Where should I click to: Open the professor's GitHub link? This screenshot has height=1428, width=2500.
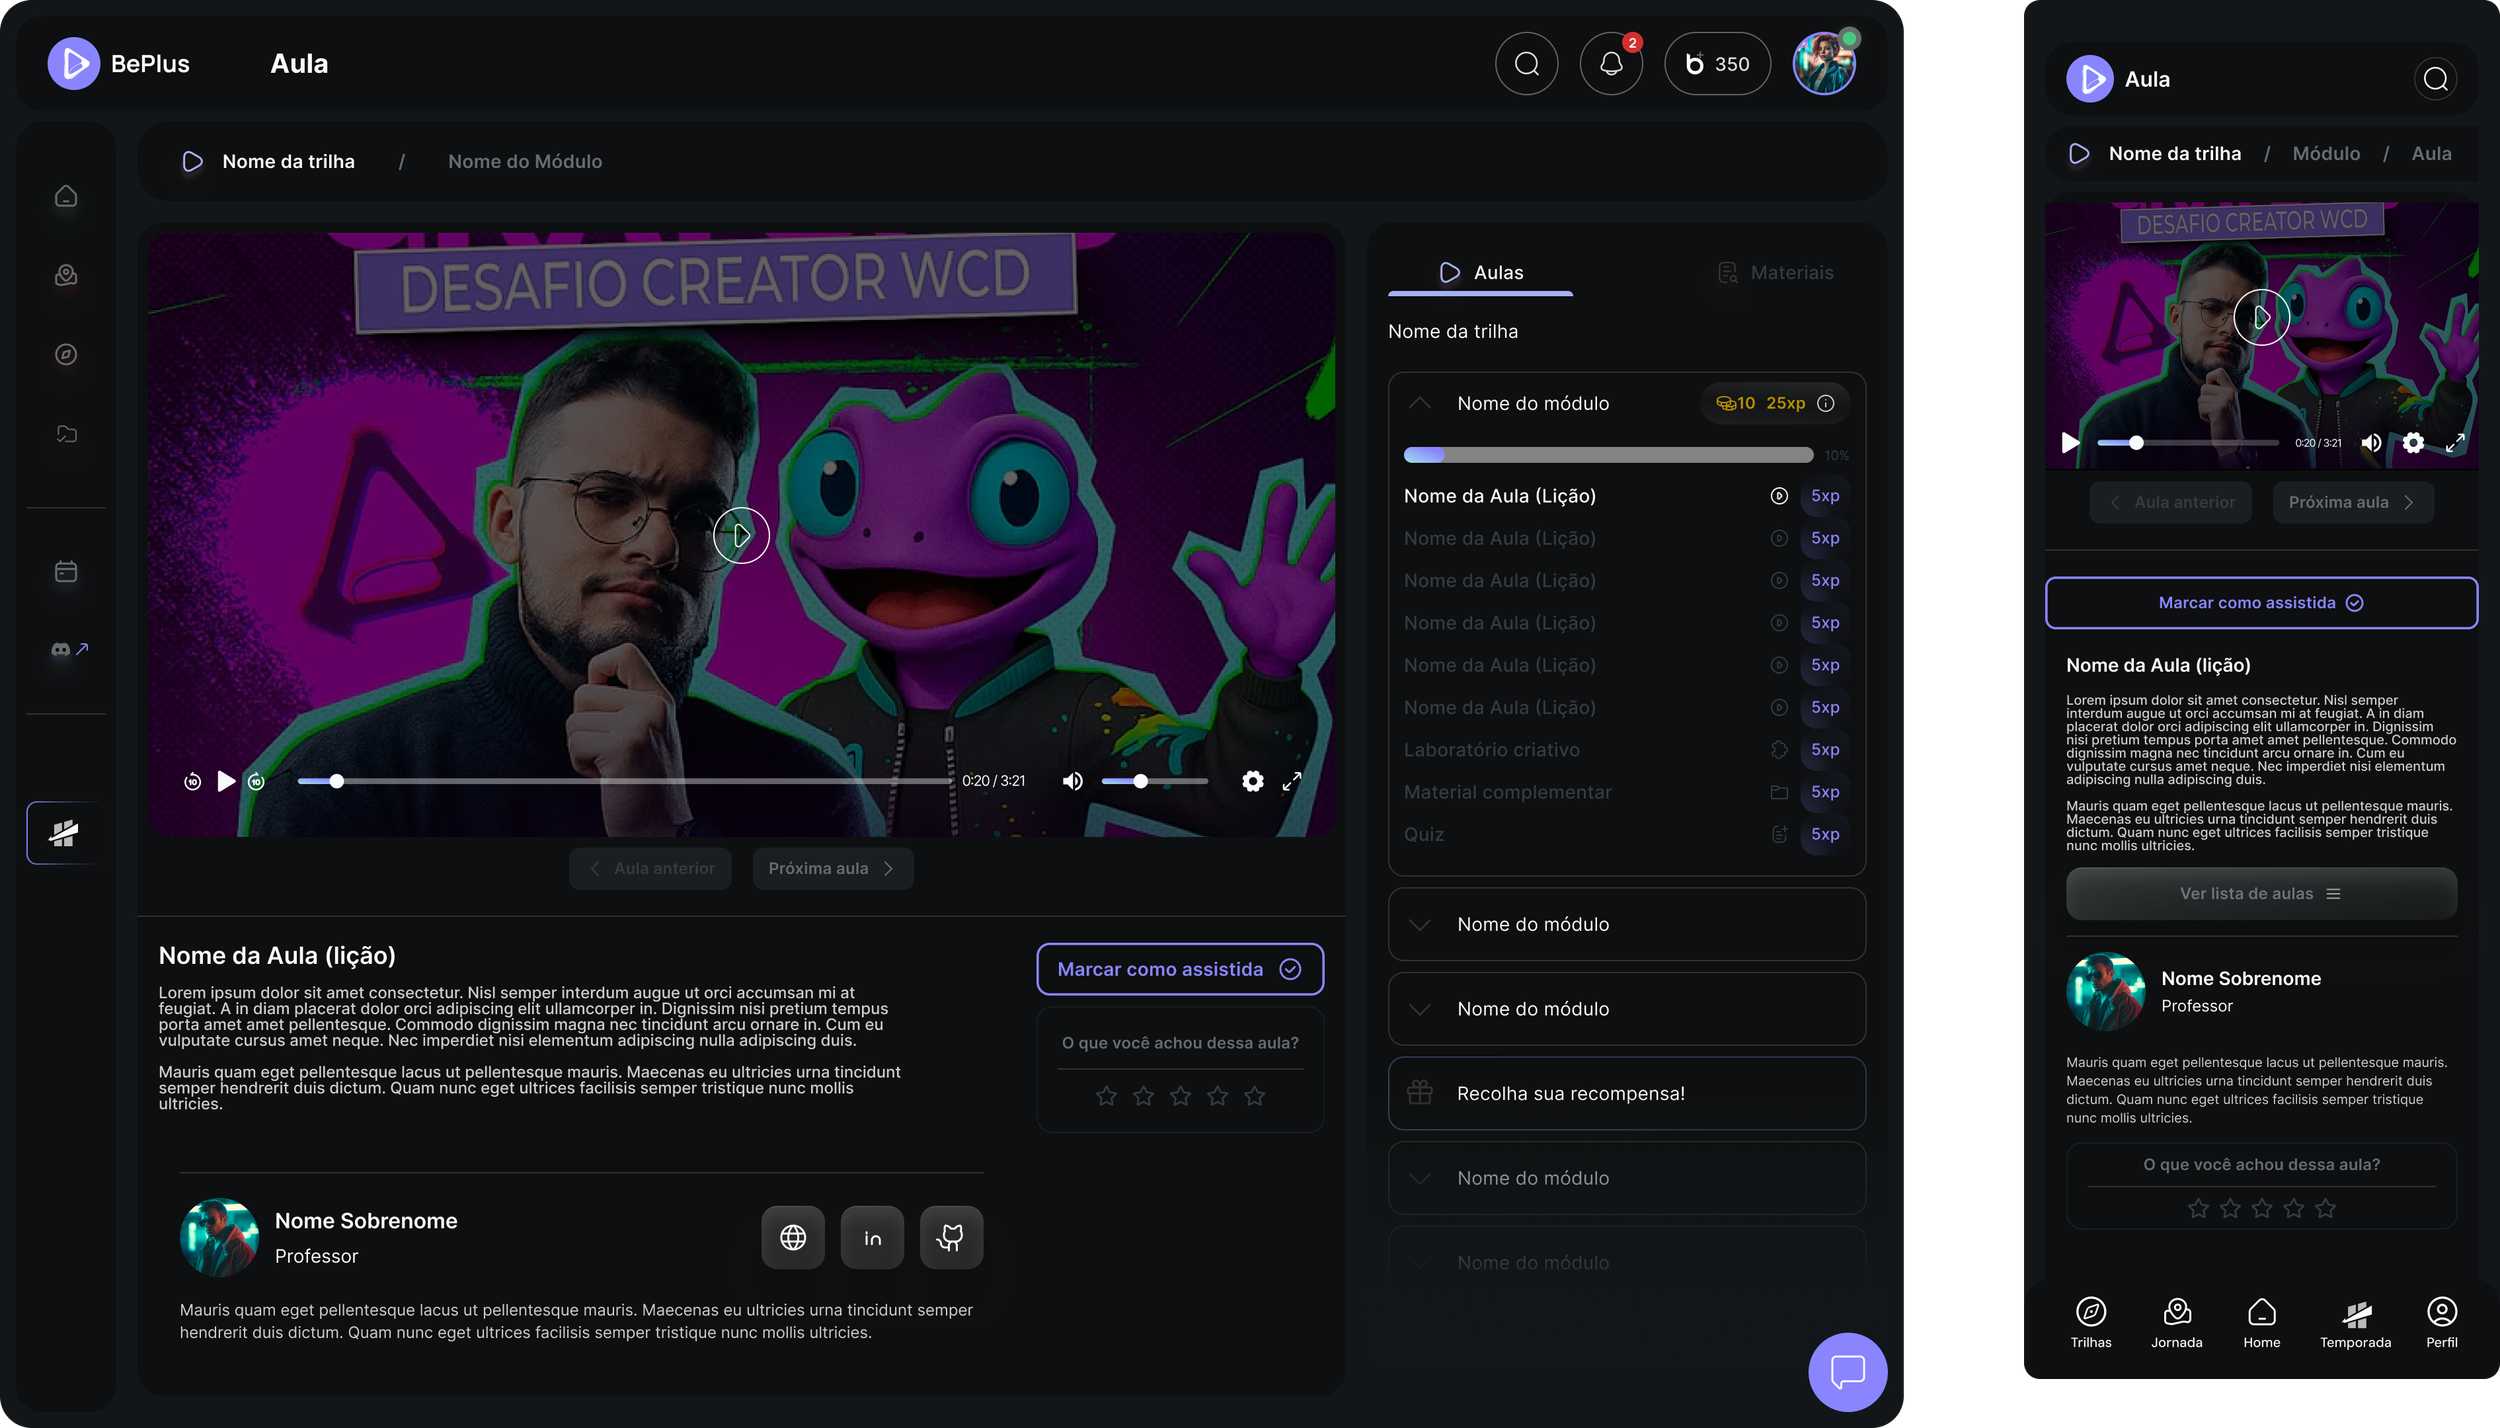[x=951, y=1238]
